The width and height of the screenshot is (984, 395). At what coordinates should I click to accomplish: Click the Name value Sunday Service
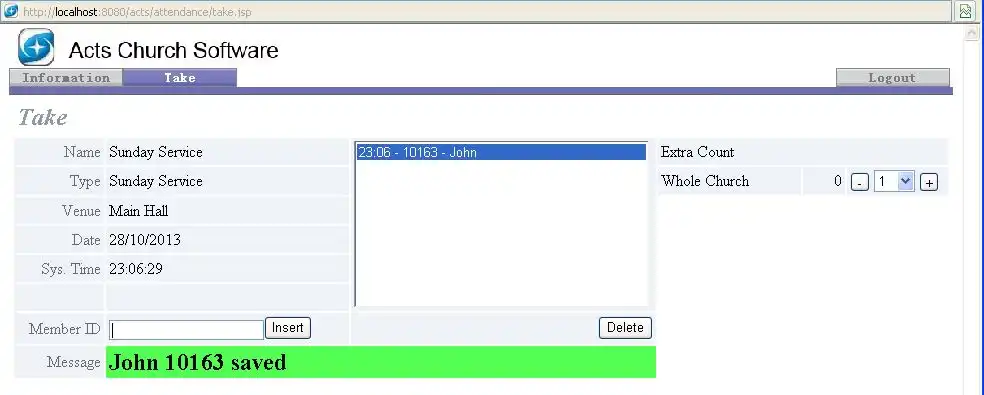pyautogui.click(x=156, y=152)
